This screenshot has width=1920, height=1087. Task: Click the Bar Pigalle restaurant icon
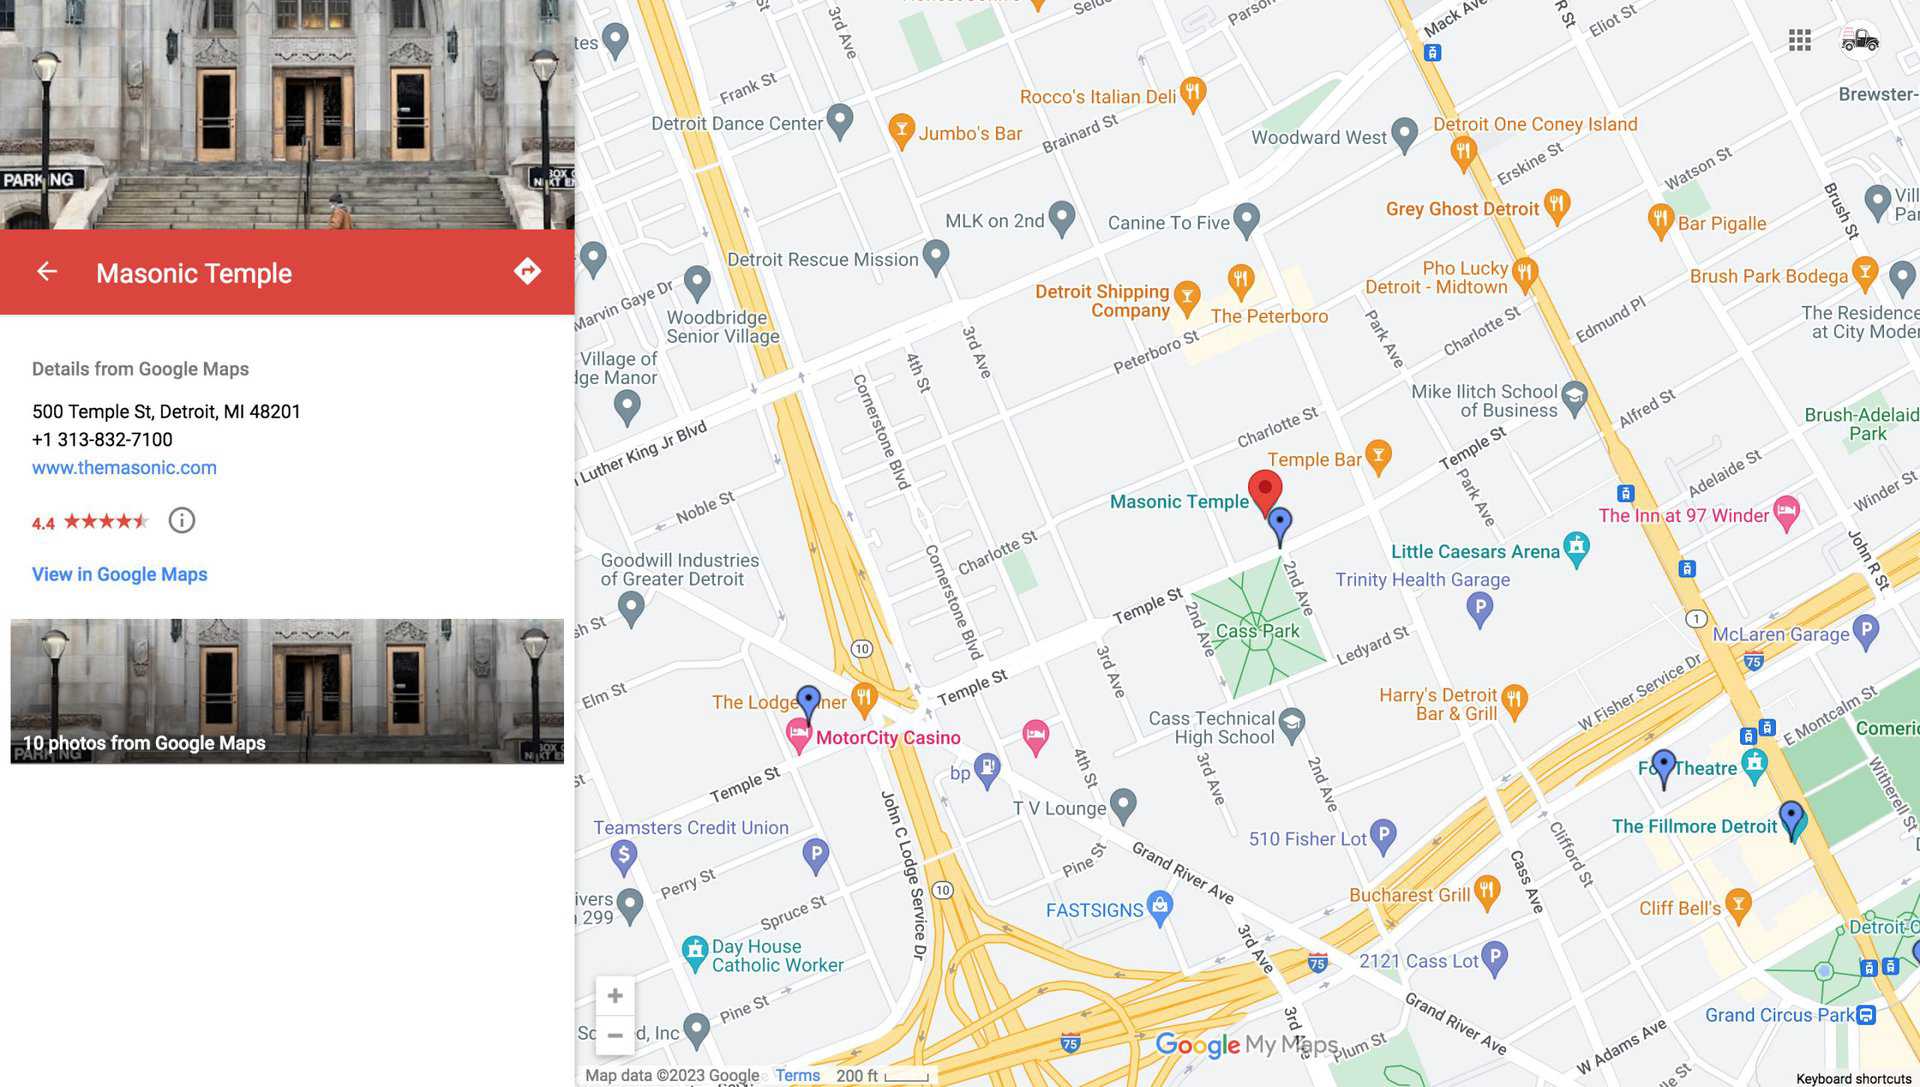coord(1660,221)
